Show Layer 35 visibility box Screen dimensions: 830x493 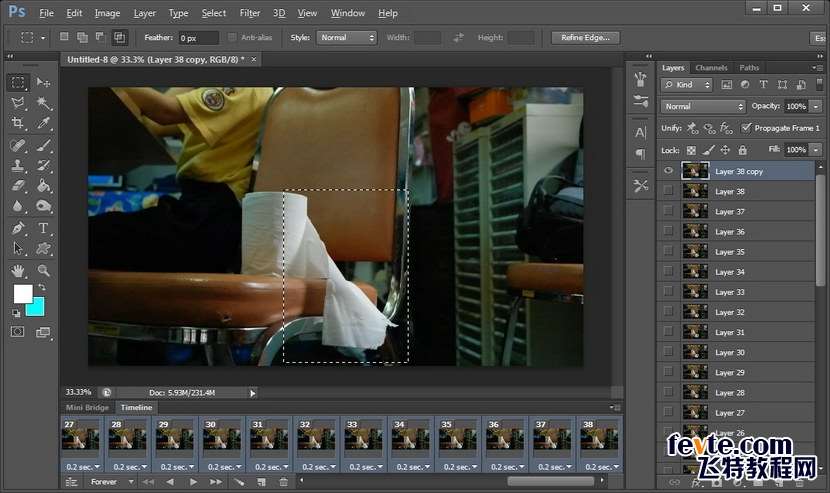pos(668,251)
